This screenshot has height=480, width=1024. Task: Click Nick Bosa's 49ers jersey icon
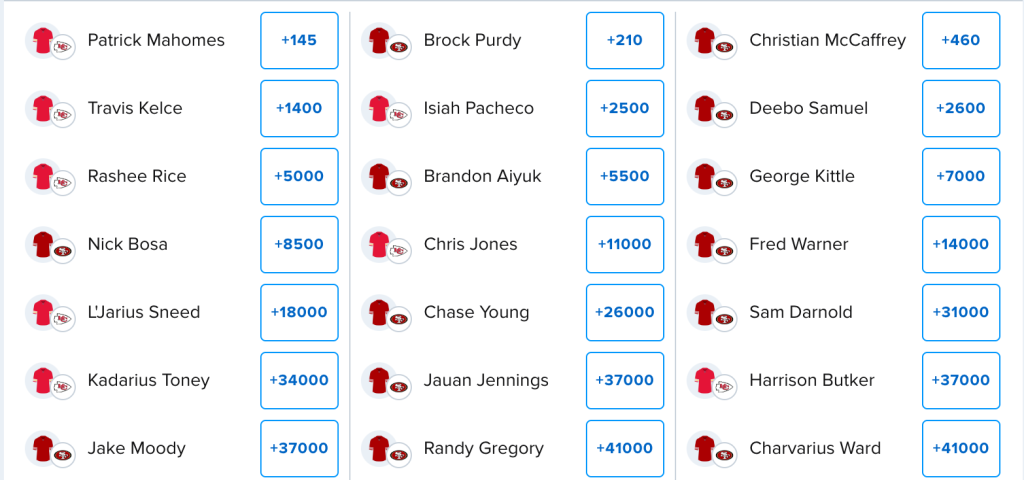click(x=43, y=244)
